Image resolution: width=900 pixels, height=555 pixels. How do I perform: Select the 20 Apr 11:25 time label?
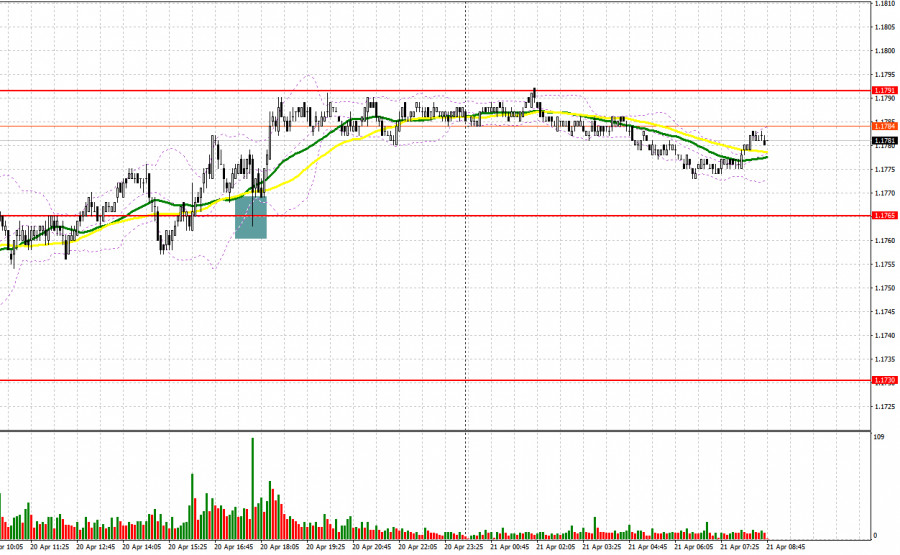pos(50,548)
